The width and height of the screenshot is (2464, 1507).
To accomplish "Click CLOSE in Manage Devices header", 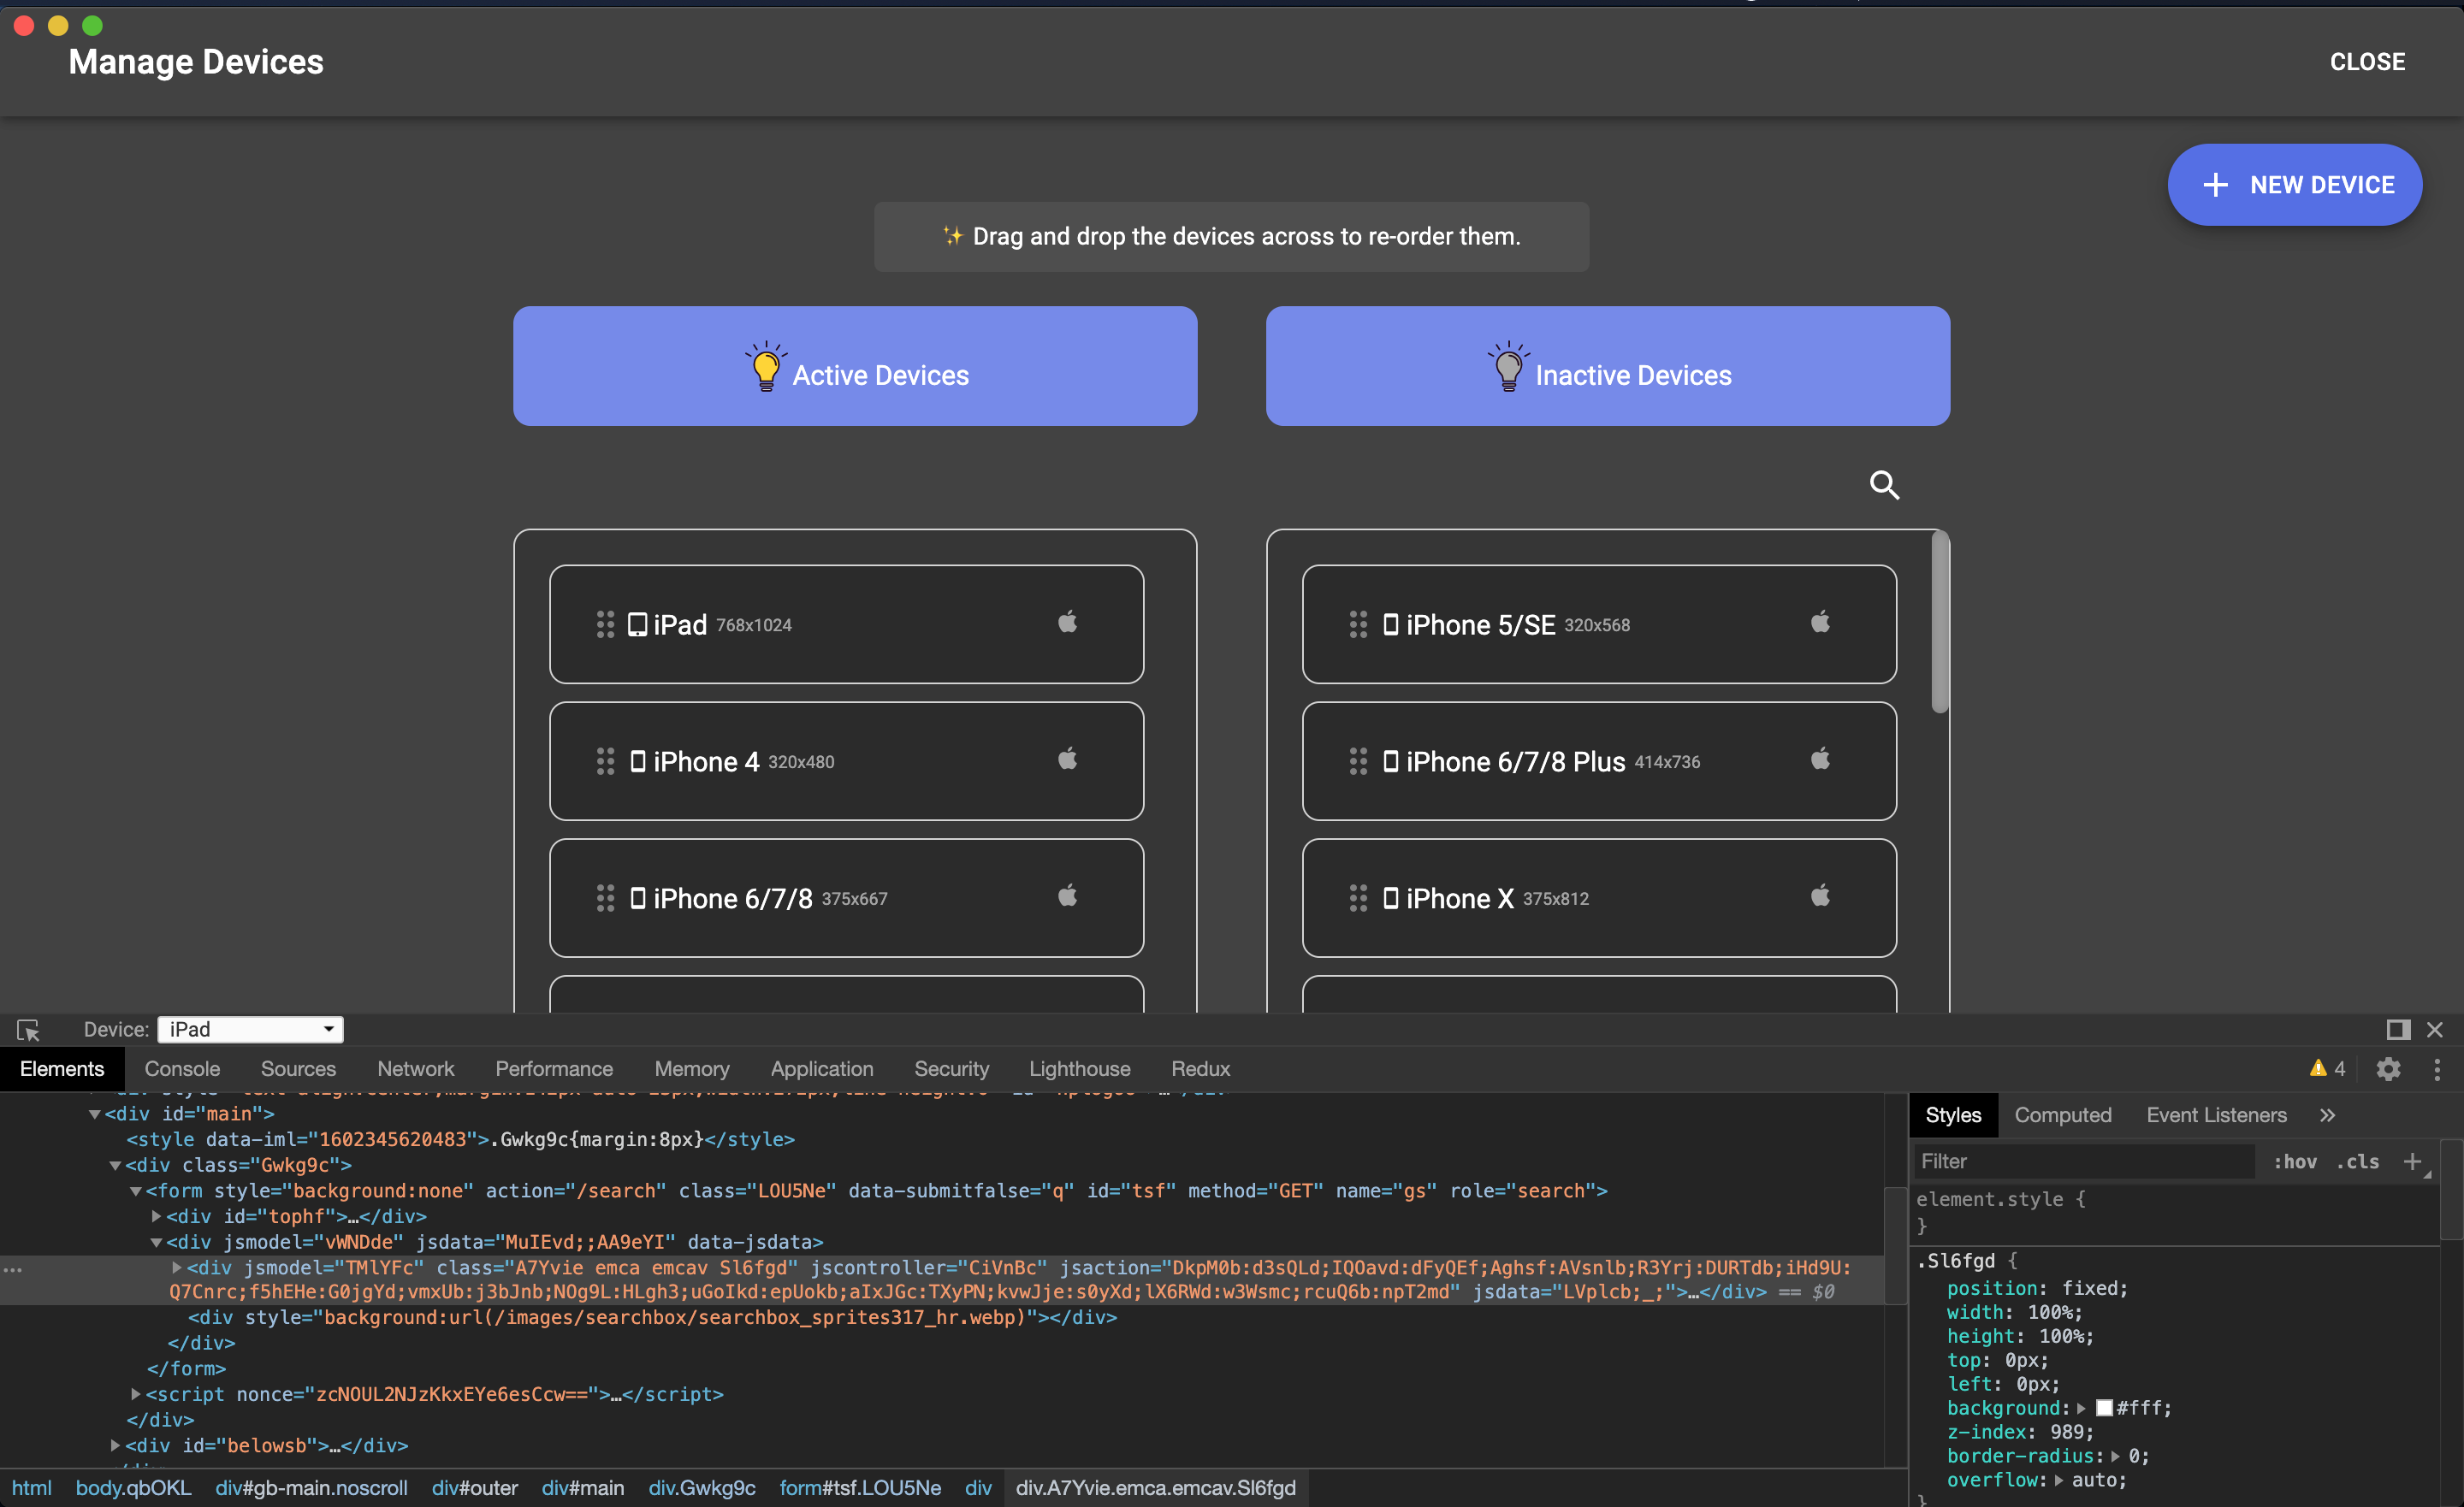I will 2367,62.
